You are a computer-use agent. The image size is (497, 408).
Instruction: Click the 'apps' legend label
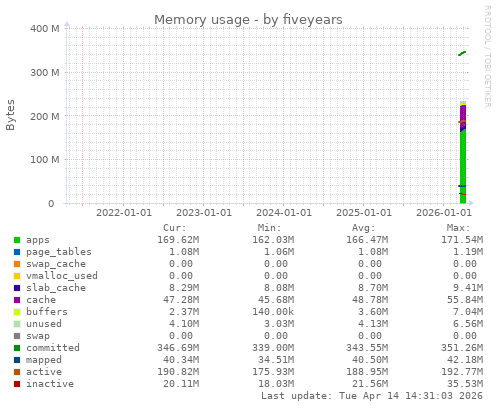38,240
